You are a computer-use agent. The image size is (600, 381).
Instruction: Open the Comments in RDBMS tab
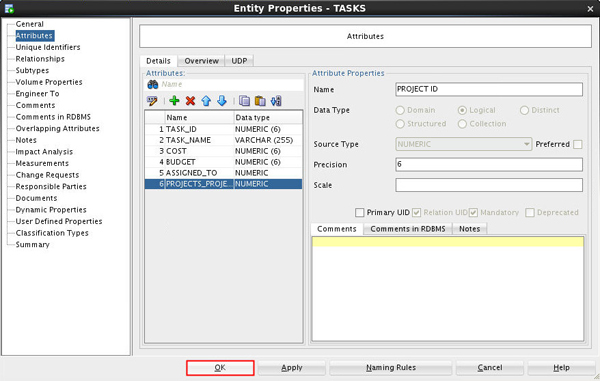tap(408, 229)
